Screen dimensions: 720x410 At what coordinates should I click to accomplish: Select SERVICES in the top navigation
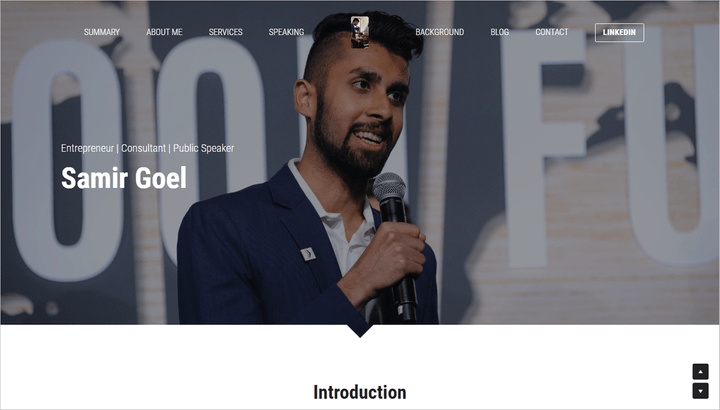click(225, 32)
